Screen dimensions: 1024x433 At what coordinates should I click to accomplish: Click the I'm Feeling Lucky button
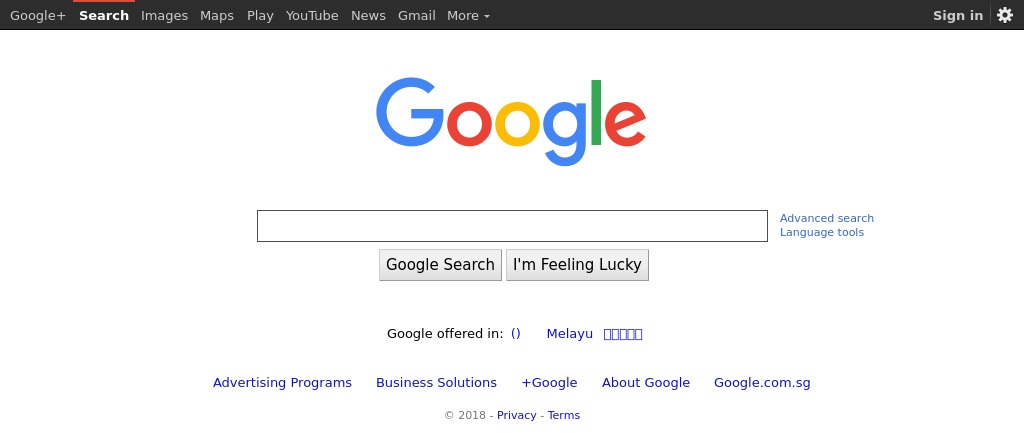[577, 265]
